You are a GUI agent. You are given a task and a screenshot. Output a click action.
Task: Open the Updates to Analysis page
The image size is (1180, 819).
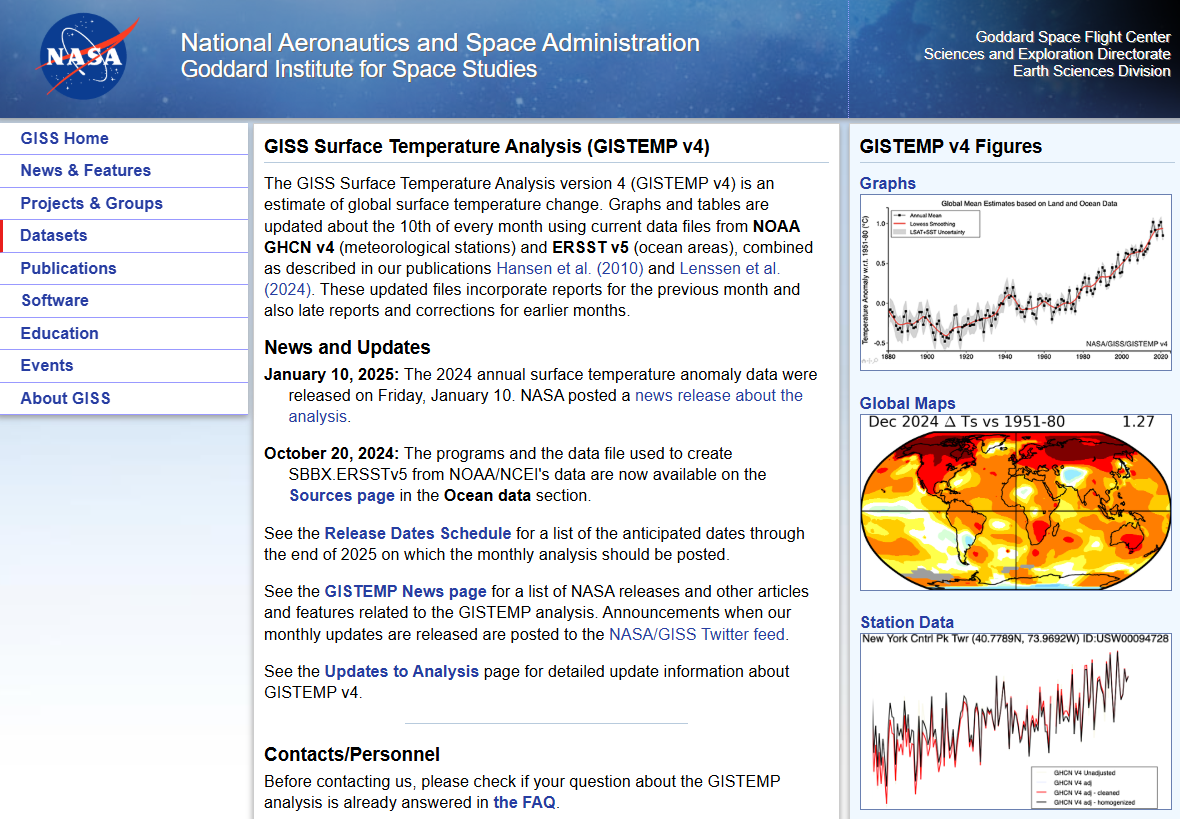coord(401,671)
